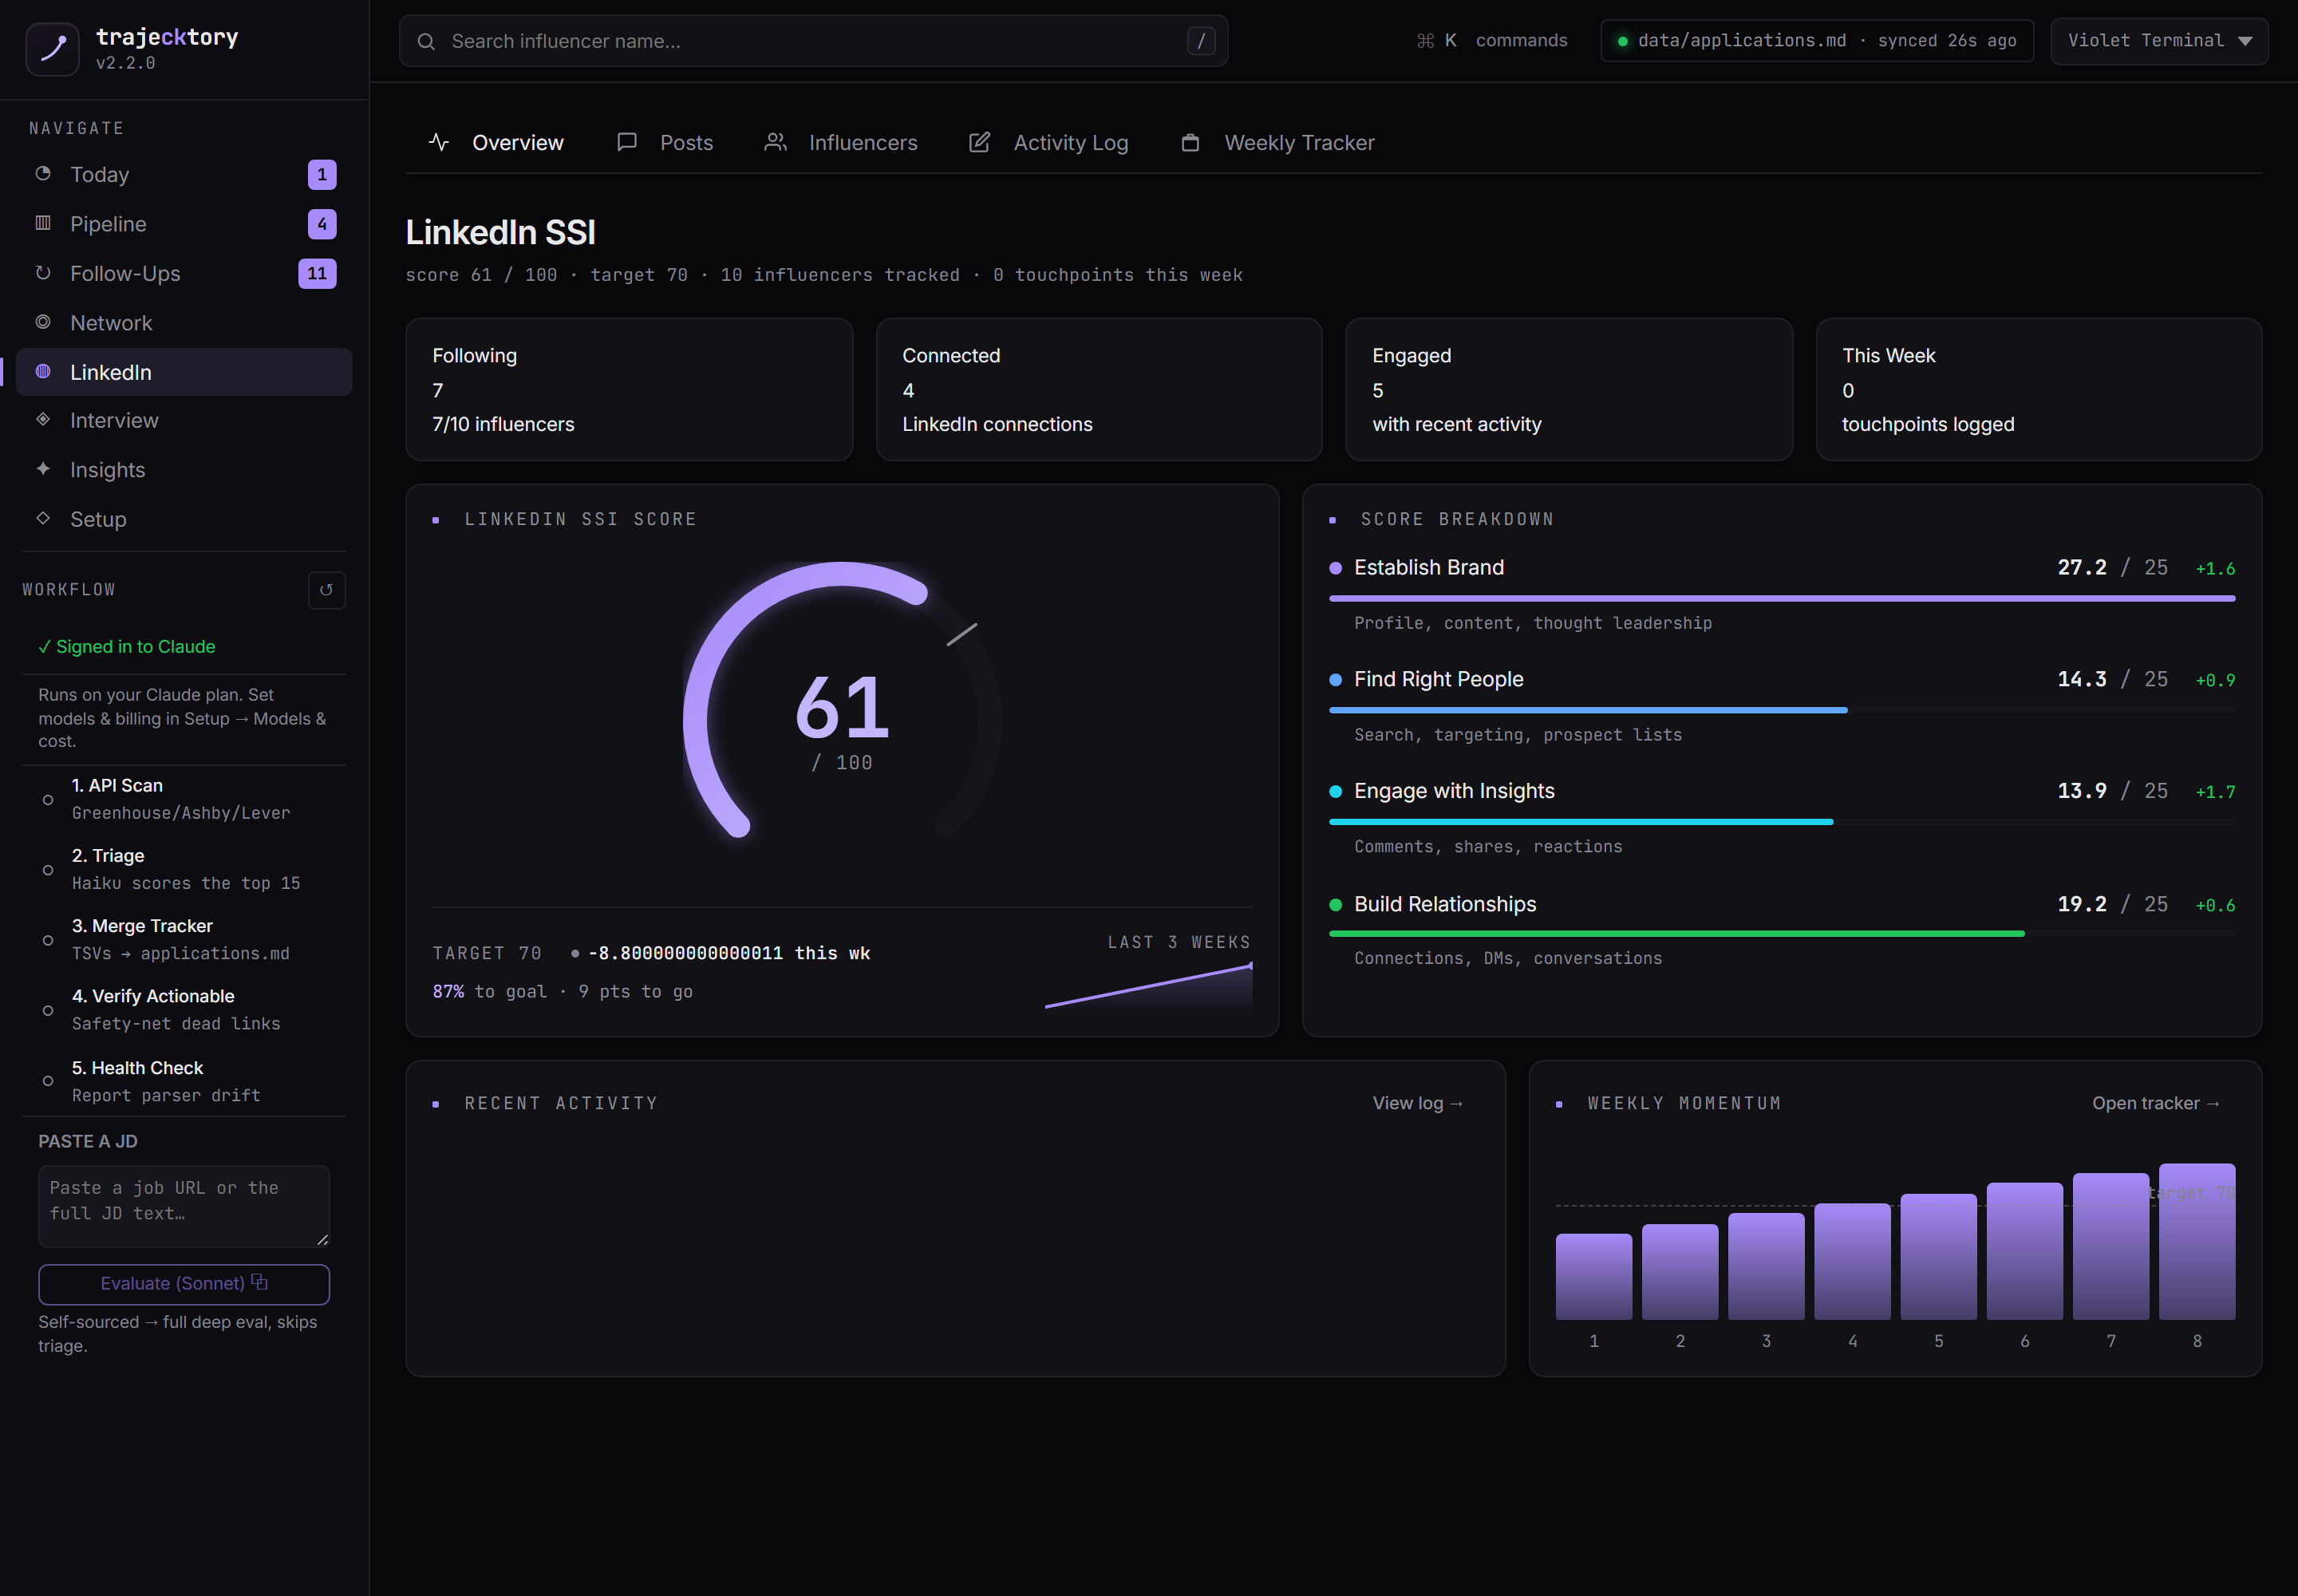Click the Network circle icon
The height and width of the screenshot is (1596, 2298).
(x=43, y=322)
